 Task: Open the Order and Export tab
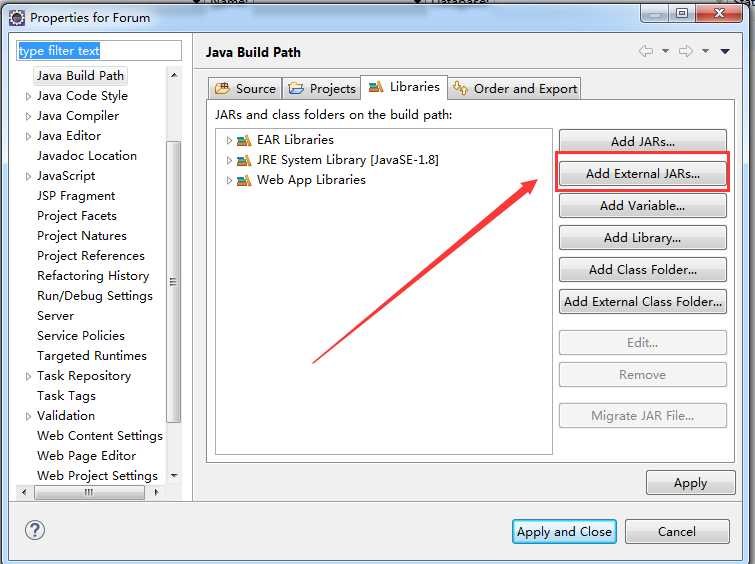click(515, 89)
